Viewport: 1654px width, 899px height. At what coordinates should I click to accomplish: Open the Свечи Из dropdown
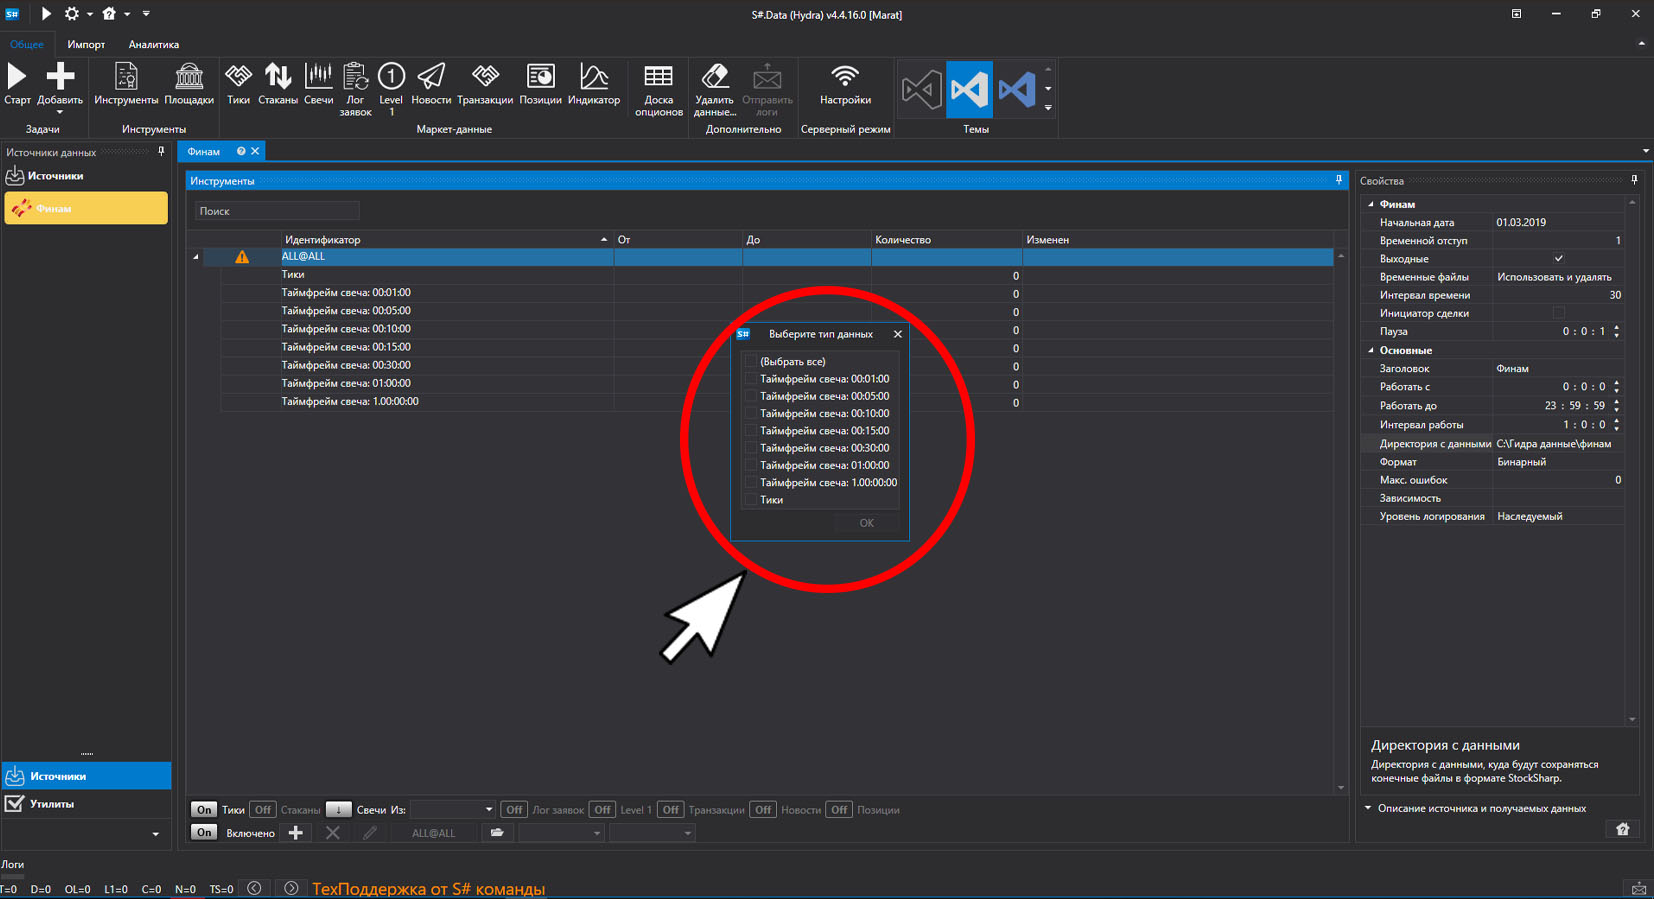[x=451, y=810]
